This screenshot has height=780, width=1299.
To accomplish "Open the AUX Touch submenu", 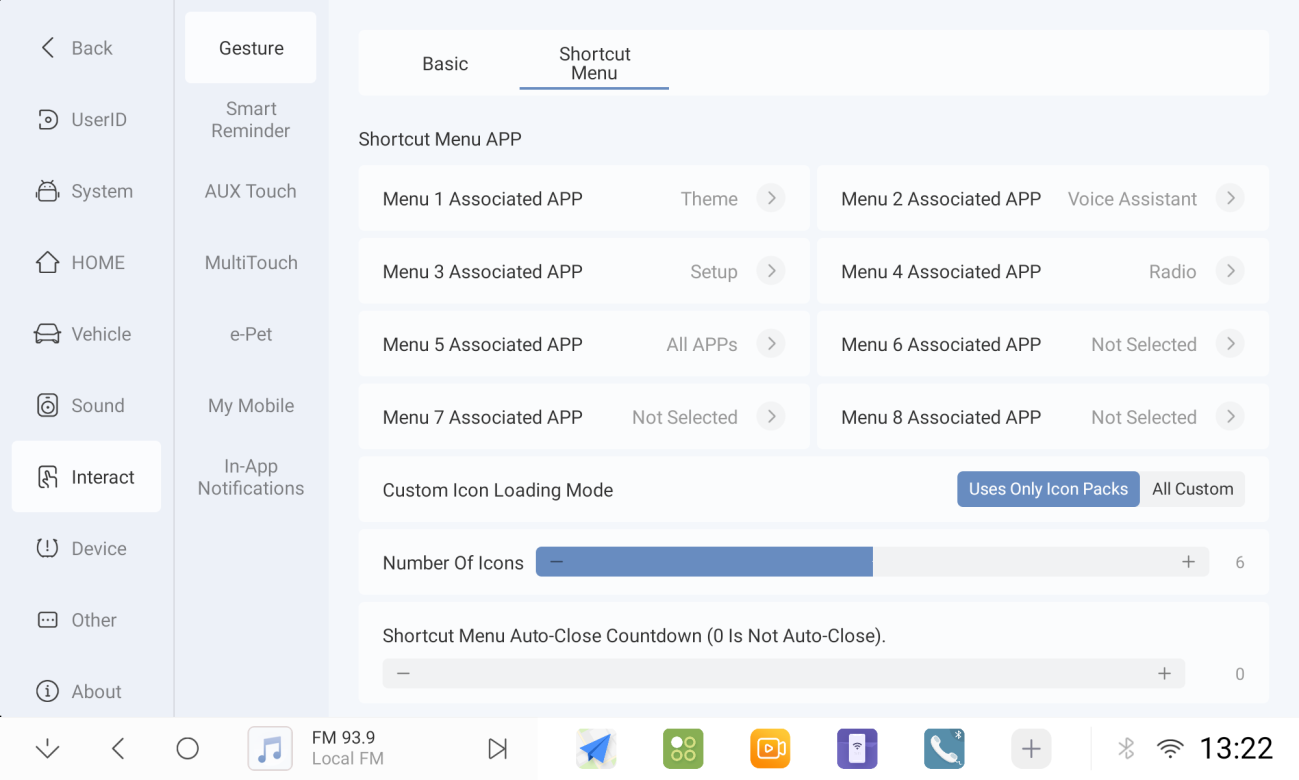I will [251, 191].
